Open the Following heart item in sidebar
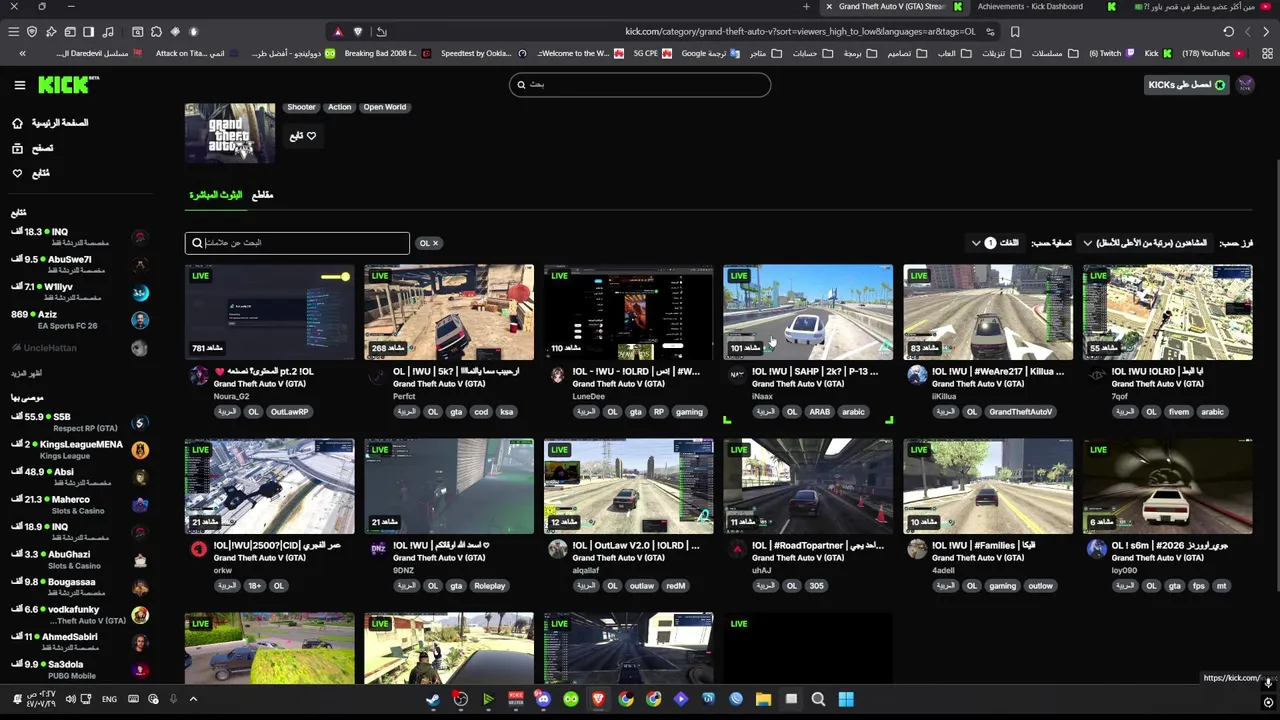The height and width of the screenshot is (720, 1280). pyautogui.click(x=30, y=173)
